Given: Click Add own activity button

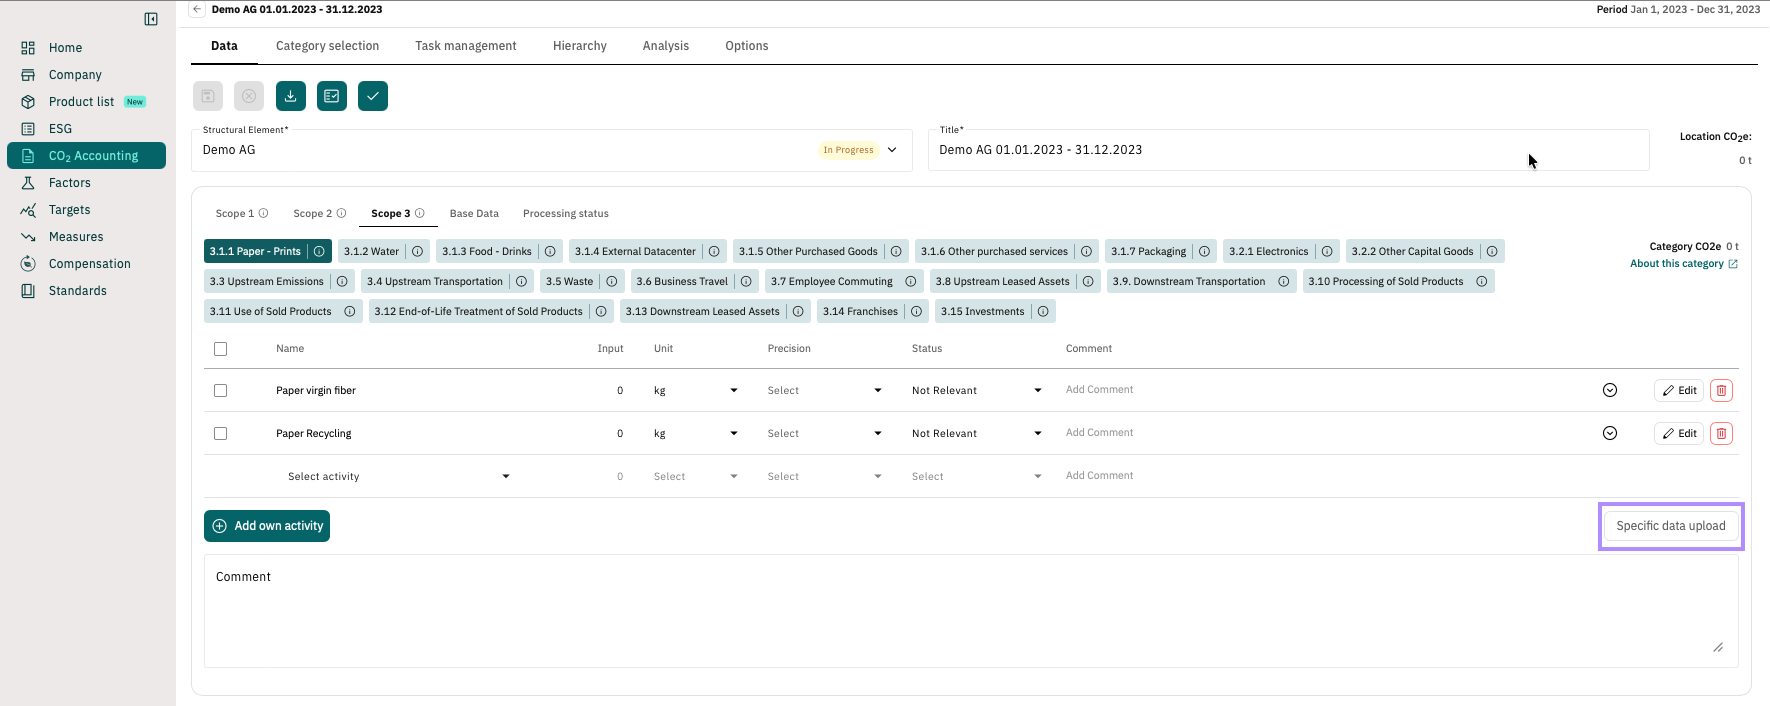Looking at the screenshot, I should coord(267,526).
